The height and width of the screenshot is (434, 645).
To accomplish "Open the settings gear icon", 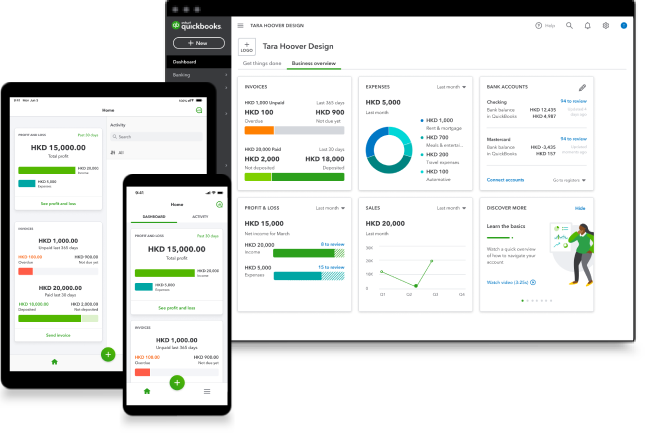I will pyautogui.click(x=606, y=26).
